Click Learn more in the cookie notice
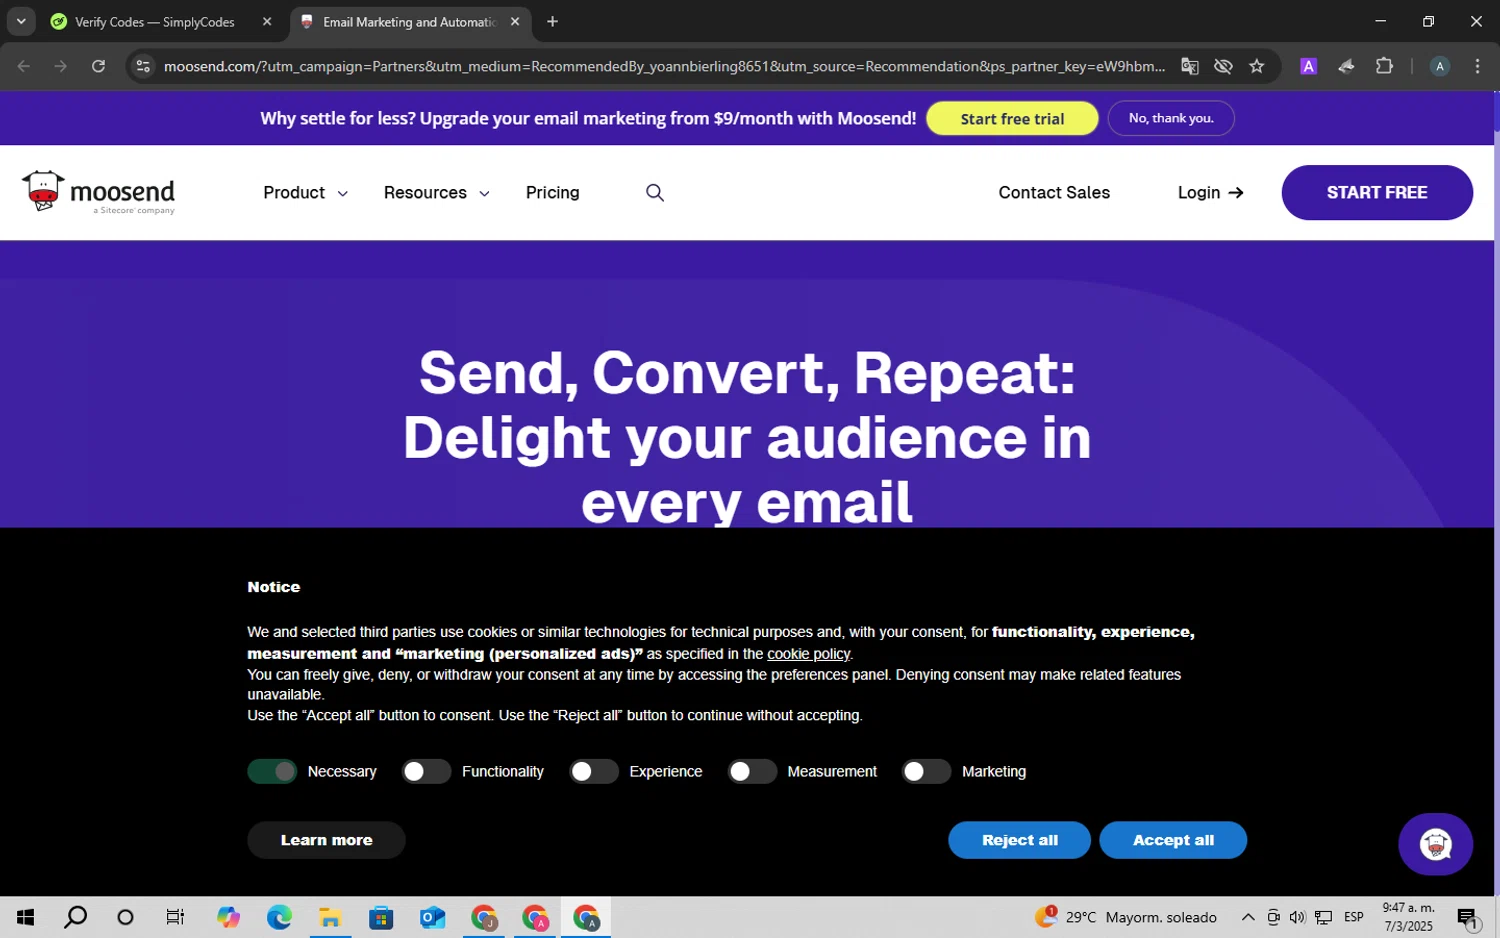The height and width of the screenshot is (938, 1500). (x=326, y=840)
